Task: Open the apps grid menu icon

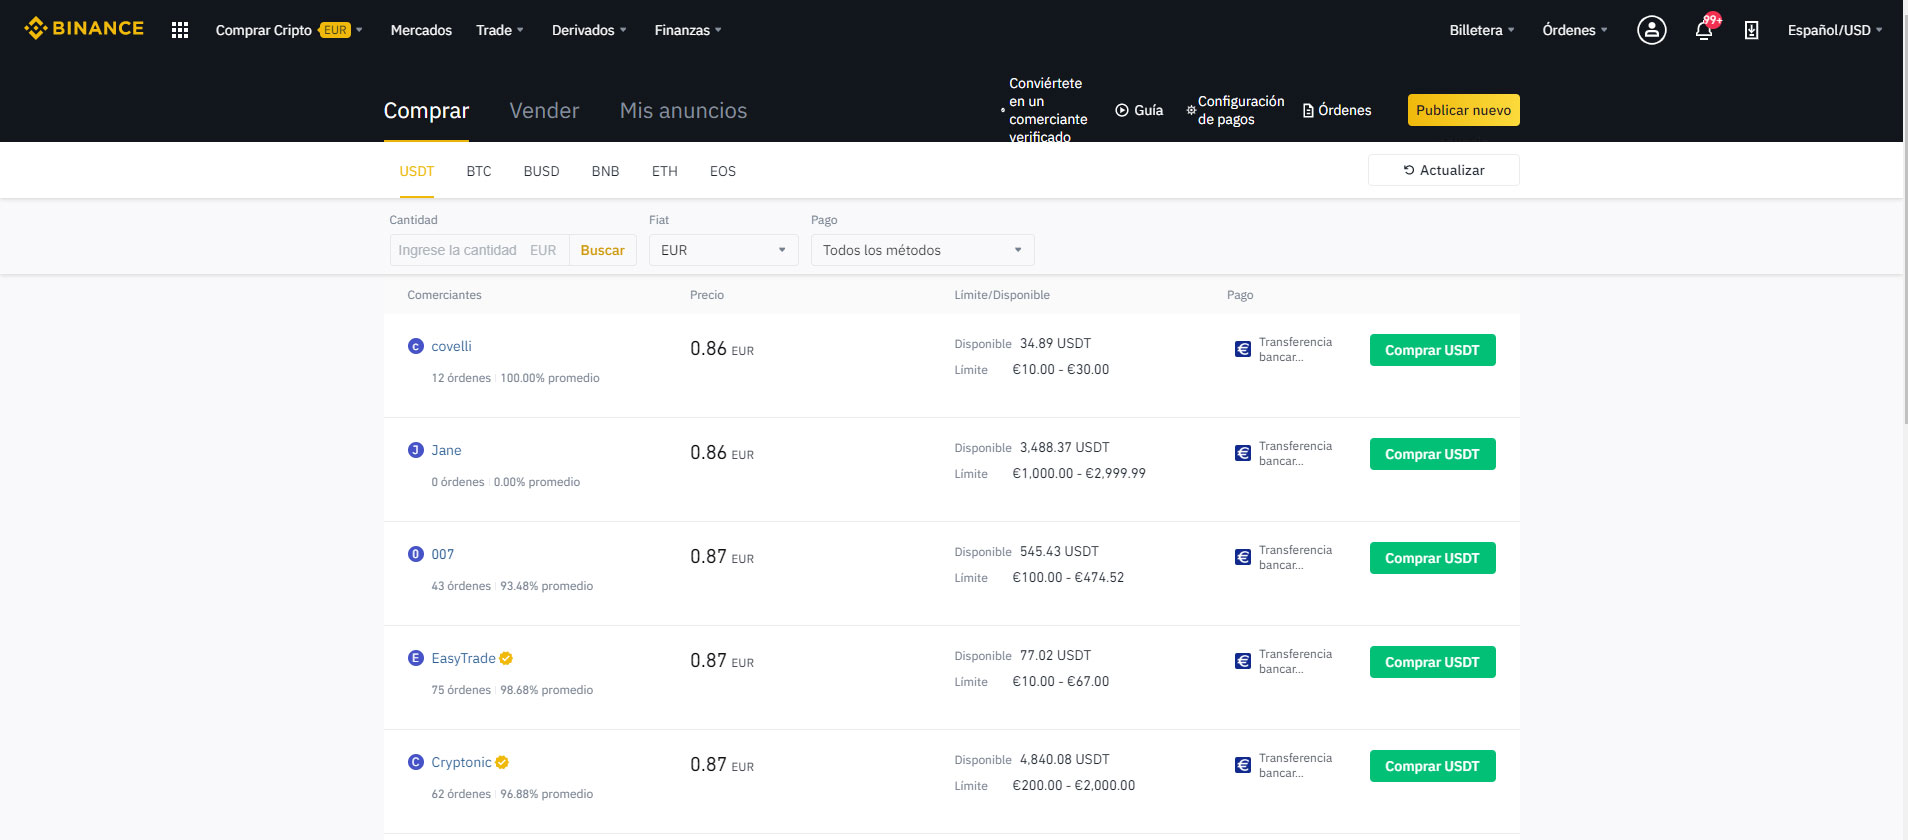Action: 180,30
